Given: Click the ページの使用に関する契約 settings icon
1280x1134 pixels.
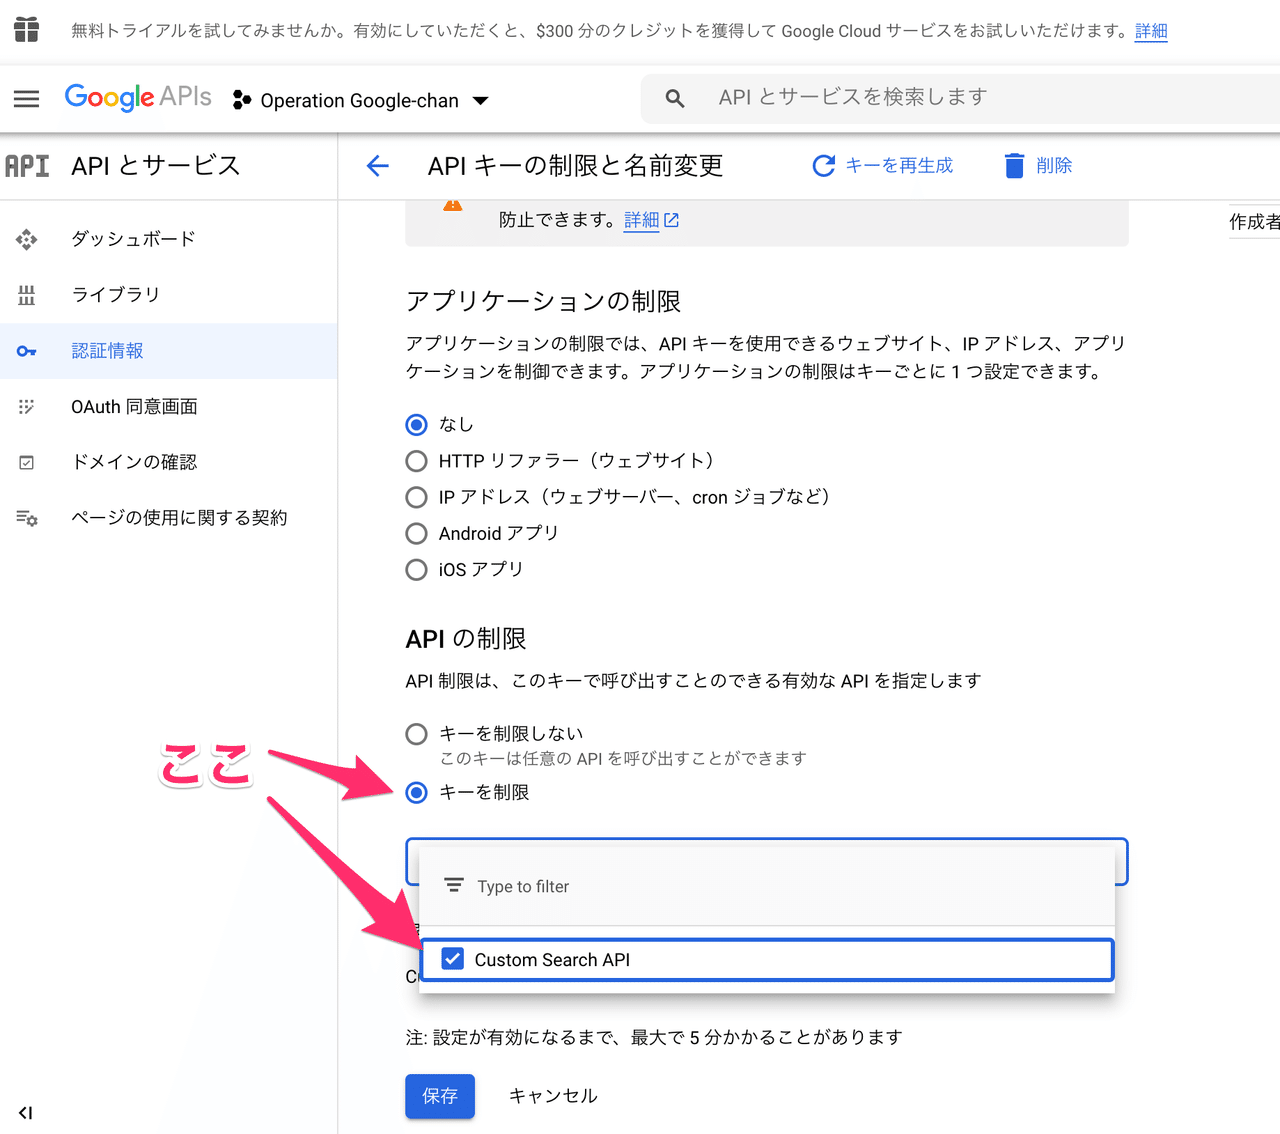Looking at the screenshot, I should [x=27, y=518].
